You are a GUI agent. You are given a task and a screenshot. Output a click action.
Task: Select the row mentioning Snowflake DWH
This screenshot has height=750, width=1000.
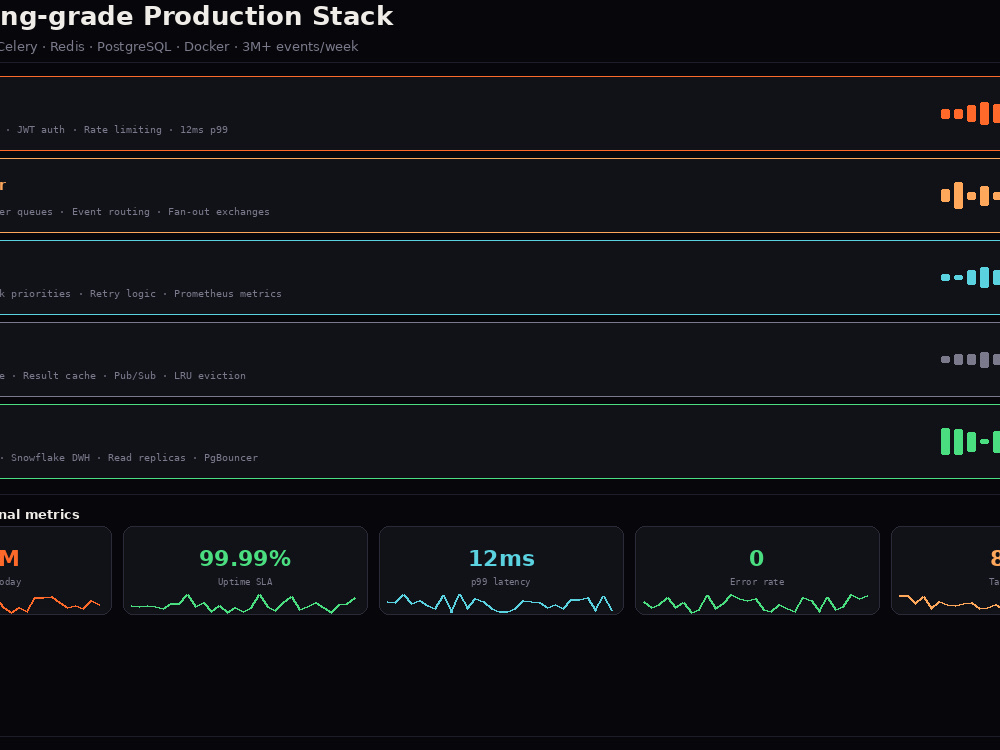point(500,441)
